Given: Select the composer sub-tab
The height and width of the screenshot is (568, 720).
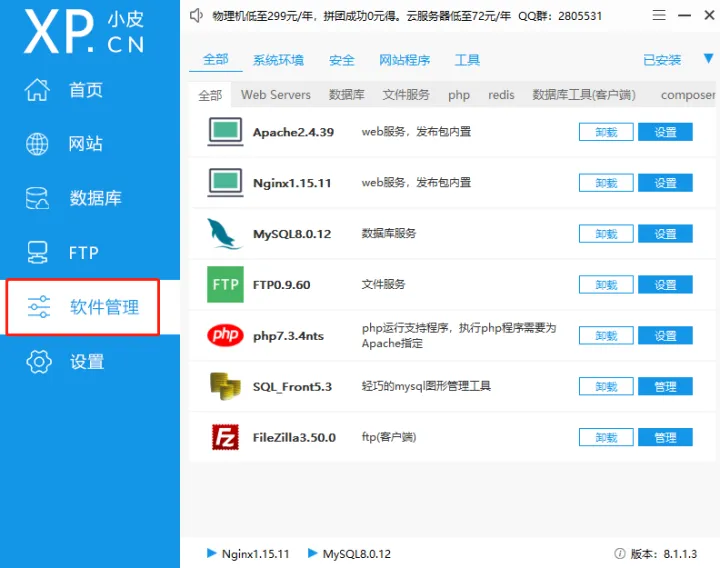Looking at the screenshot, I should tap(688, 95).
